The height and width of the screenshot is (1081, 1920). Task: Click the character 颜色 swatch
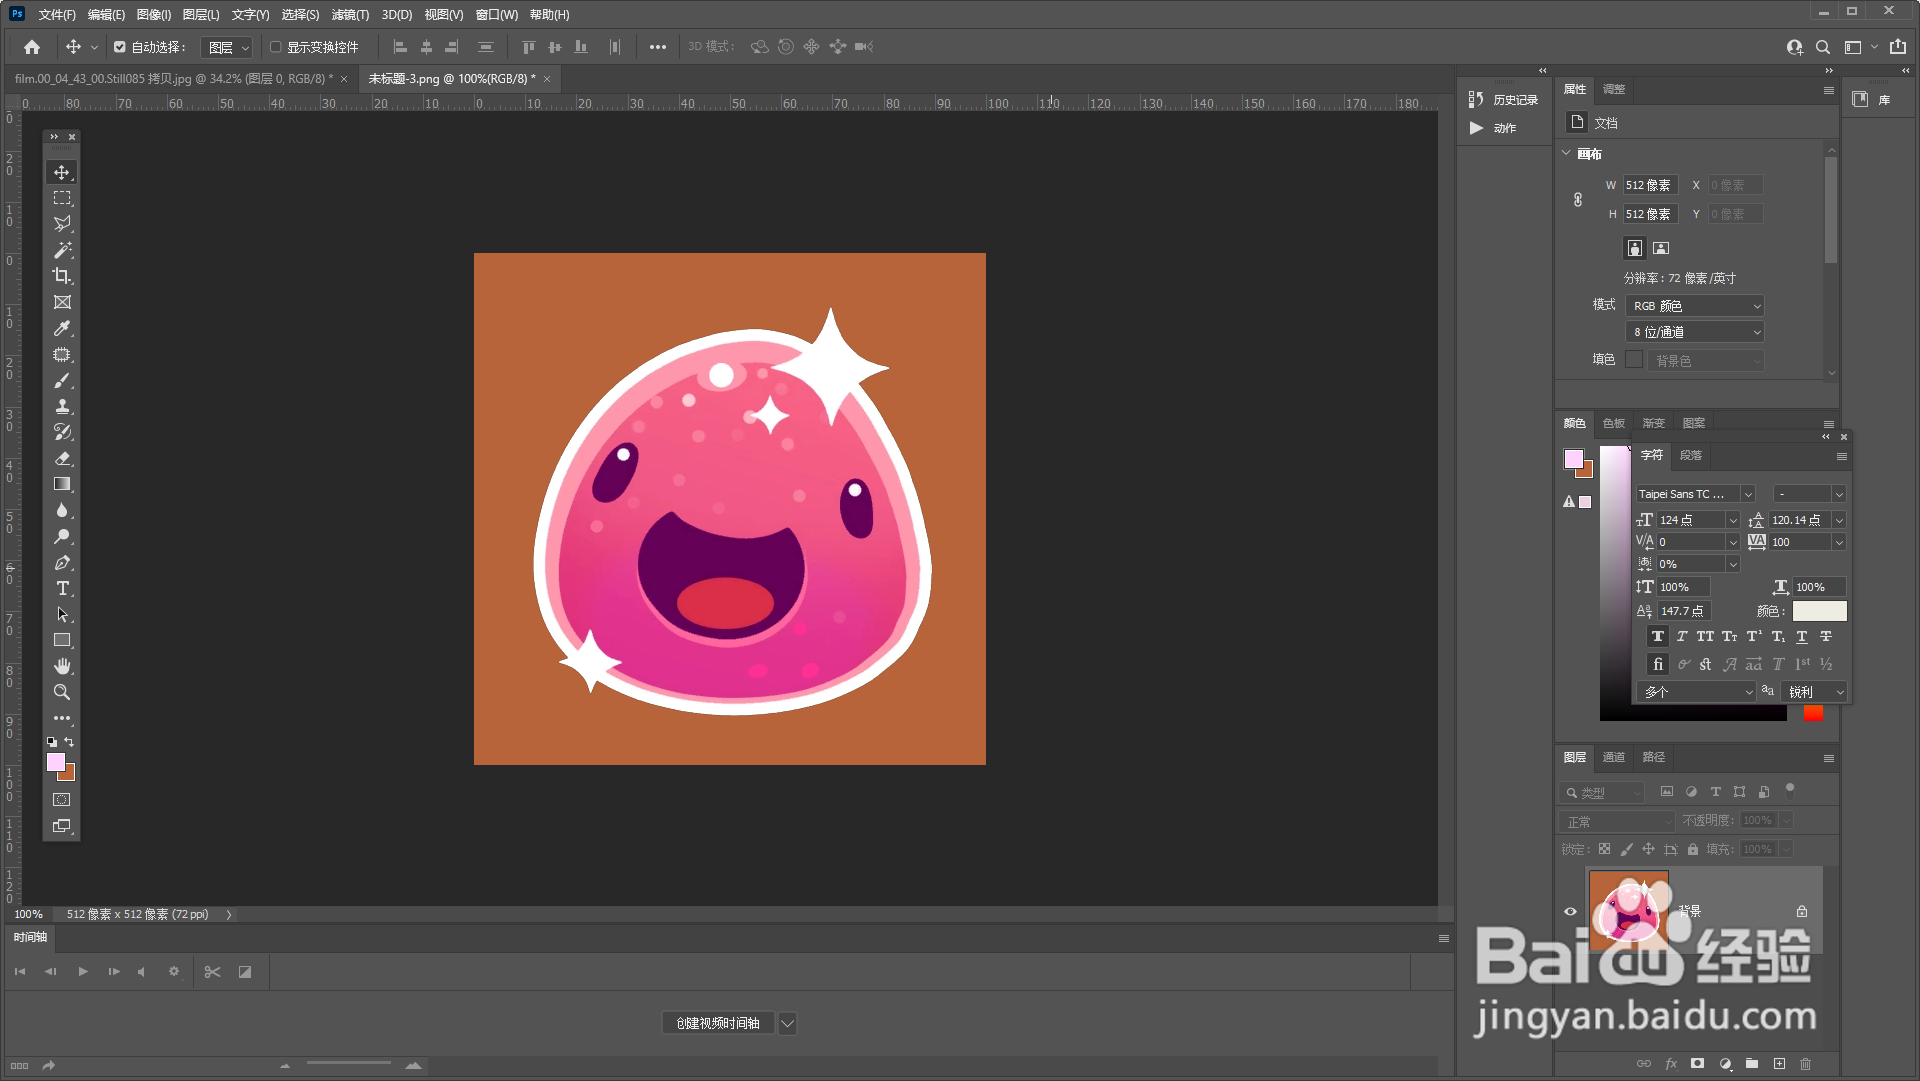[1819, 611]
